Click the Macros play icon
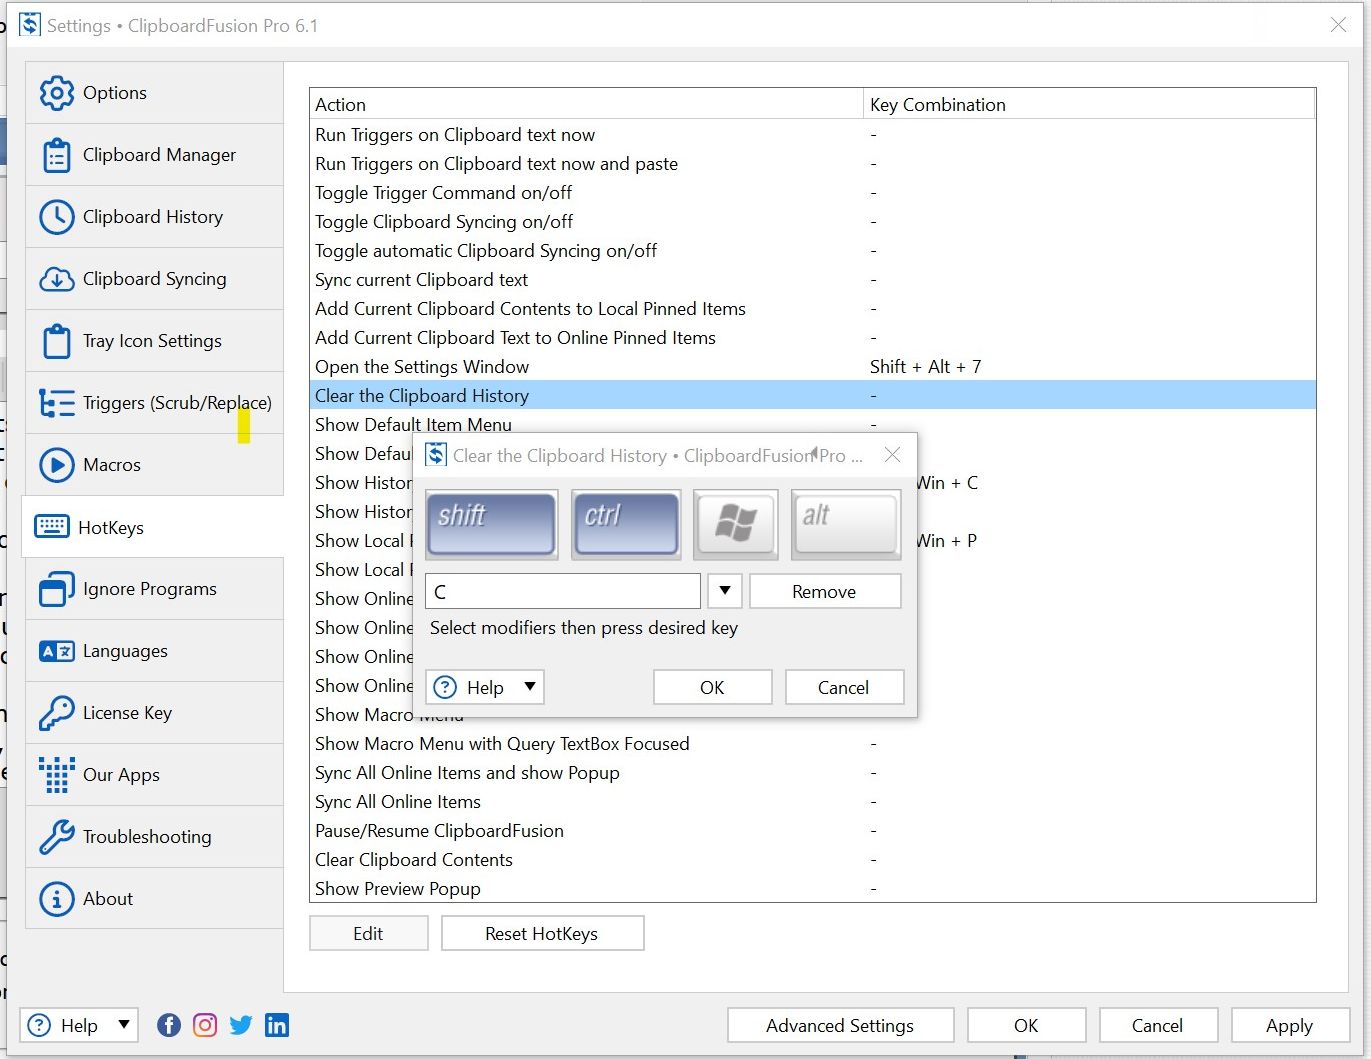The image size is (1371, 1059). tap(57, 465)
